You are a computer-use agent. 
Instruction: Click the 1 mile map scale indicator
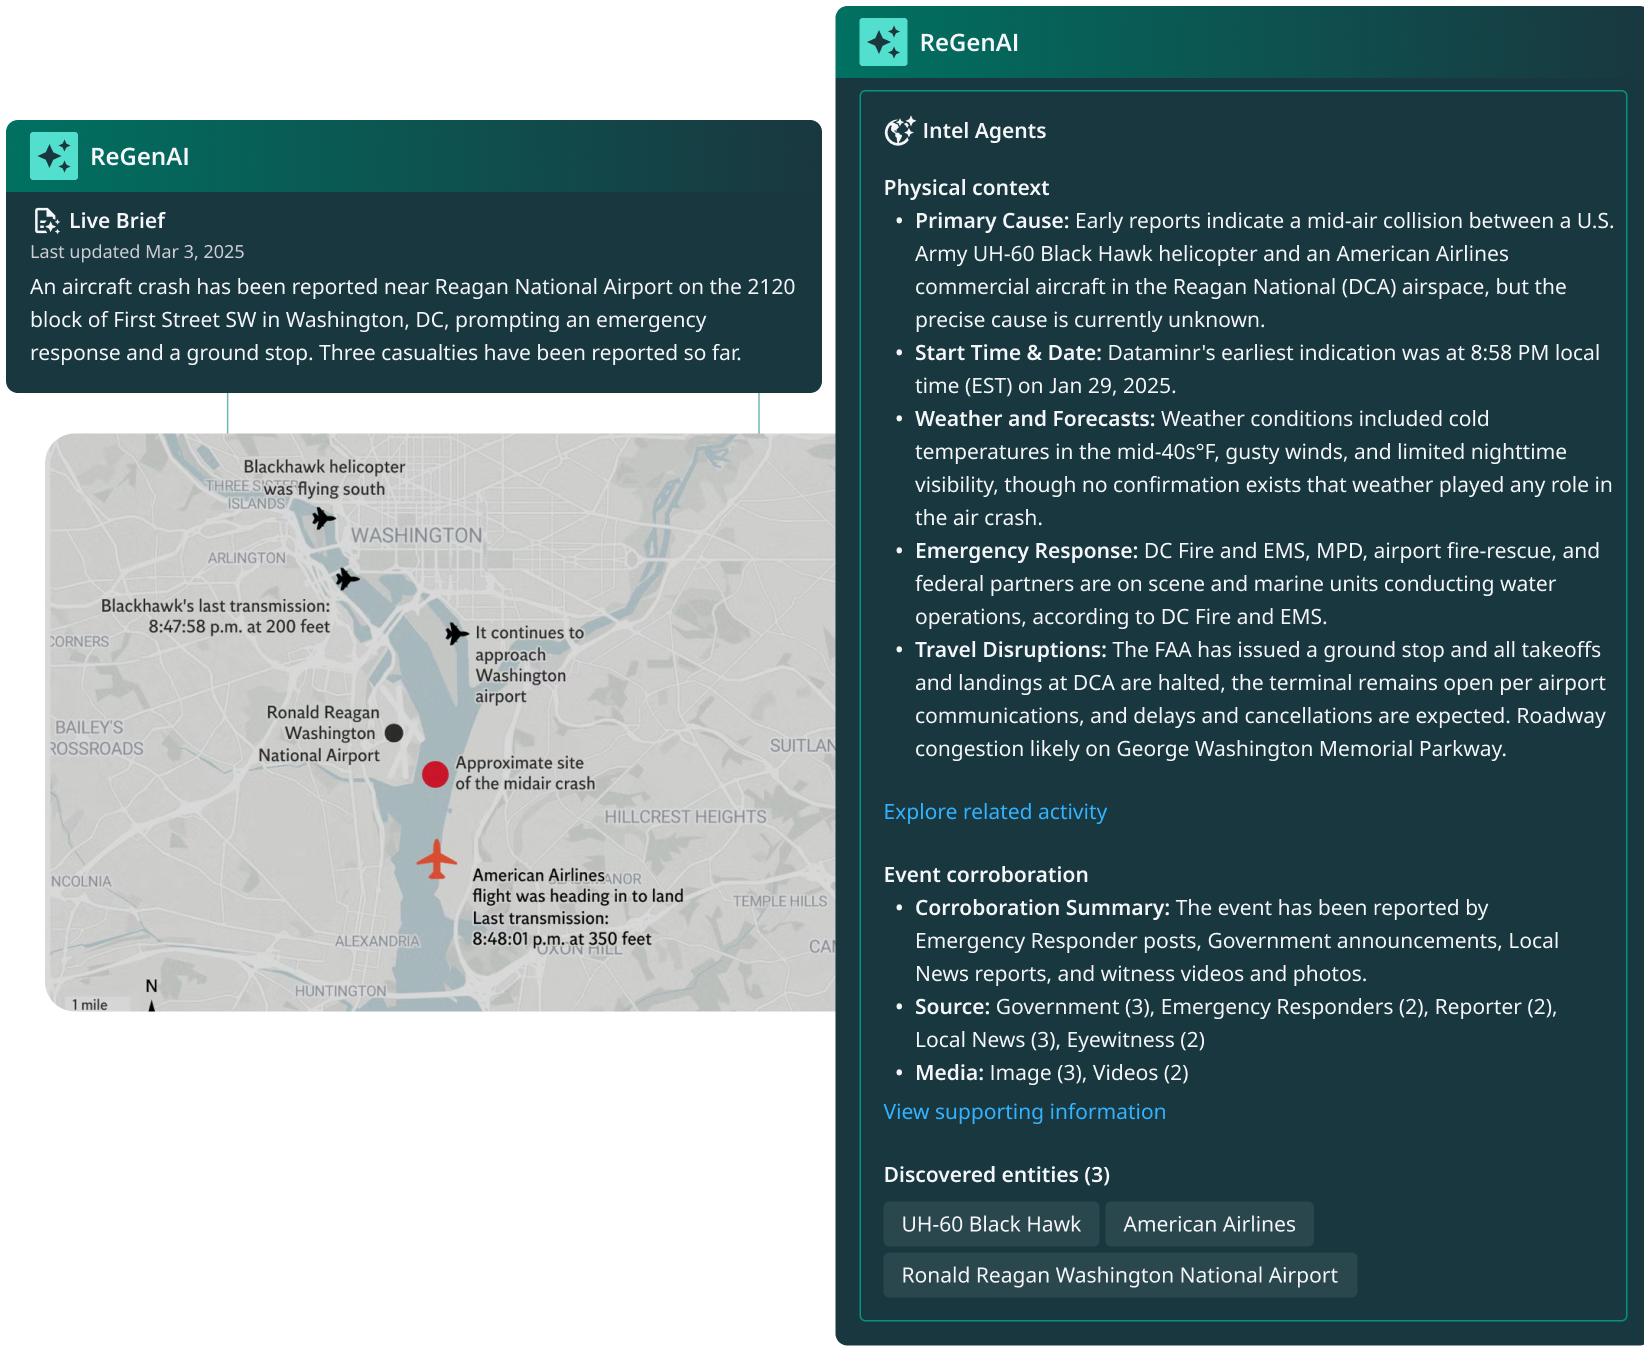coord(90,1004)
